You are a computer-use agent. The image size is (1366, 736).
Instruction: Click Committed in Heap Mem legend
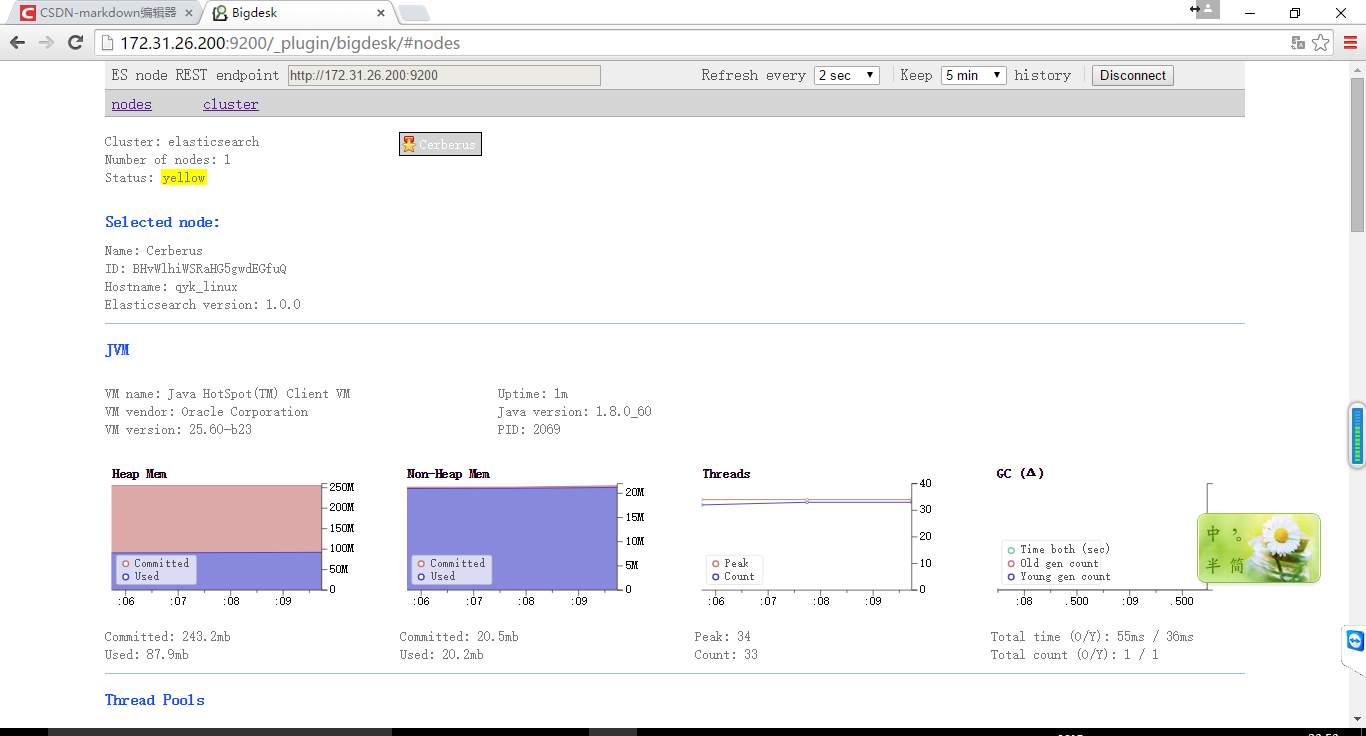point(161,563)
